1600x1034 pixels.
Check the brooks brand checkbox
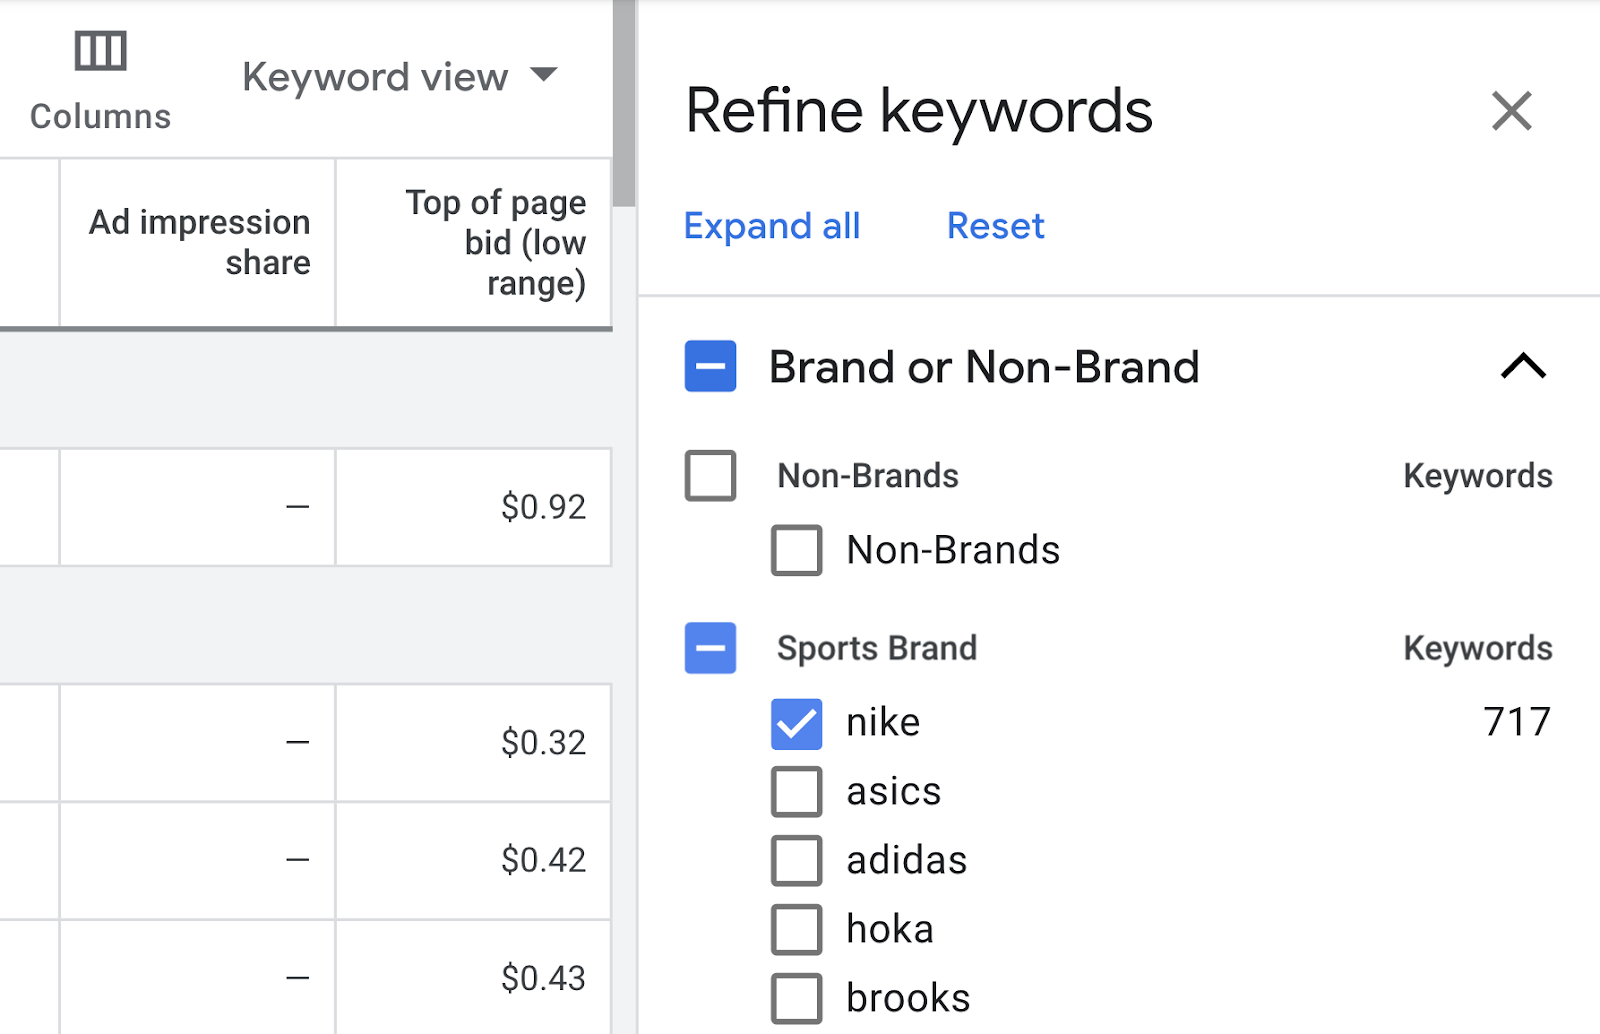[x=796, y=996]
